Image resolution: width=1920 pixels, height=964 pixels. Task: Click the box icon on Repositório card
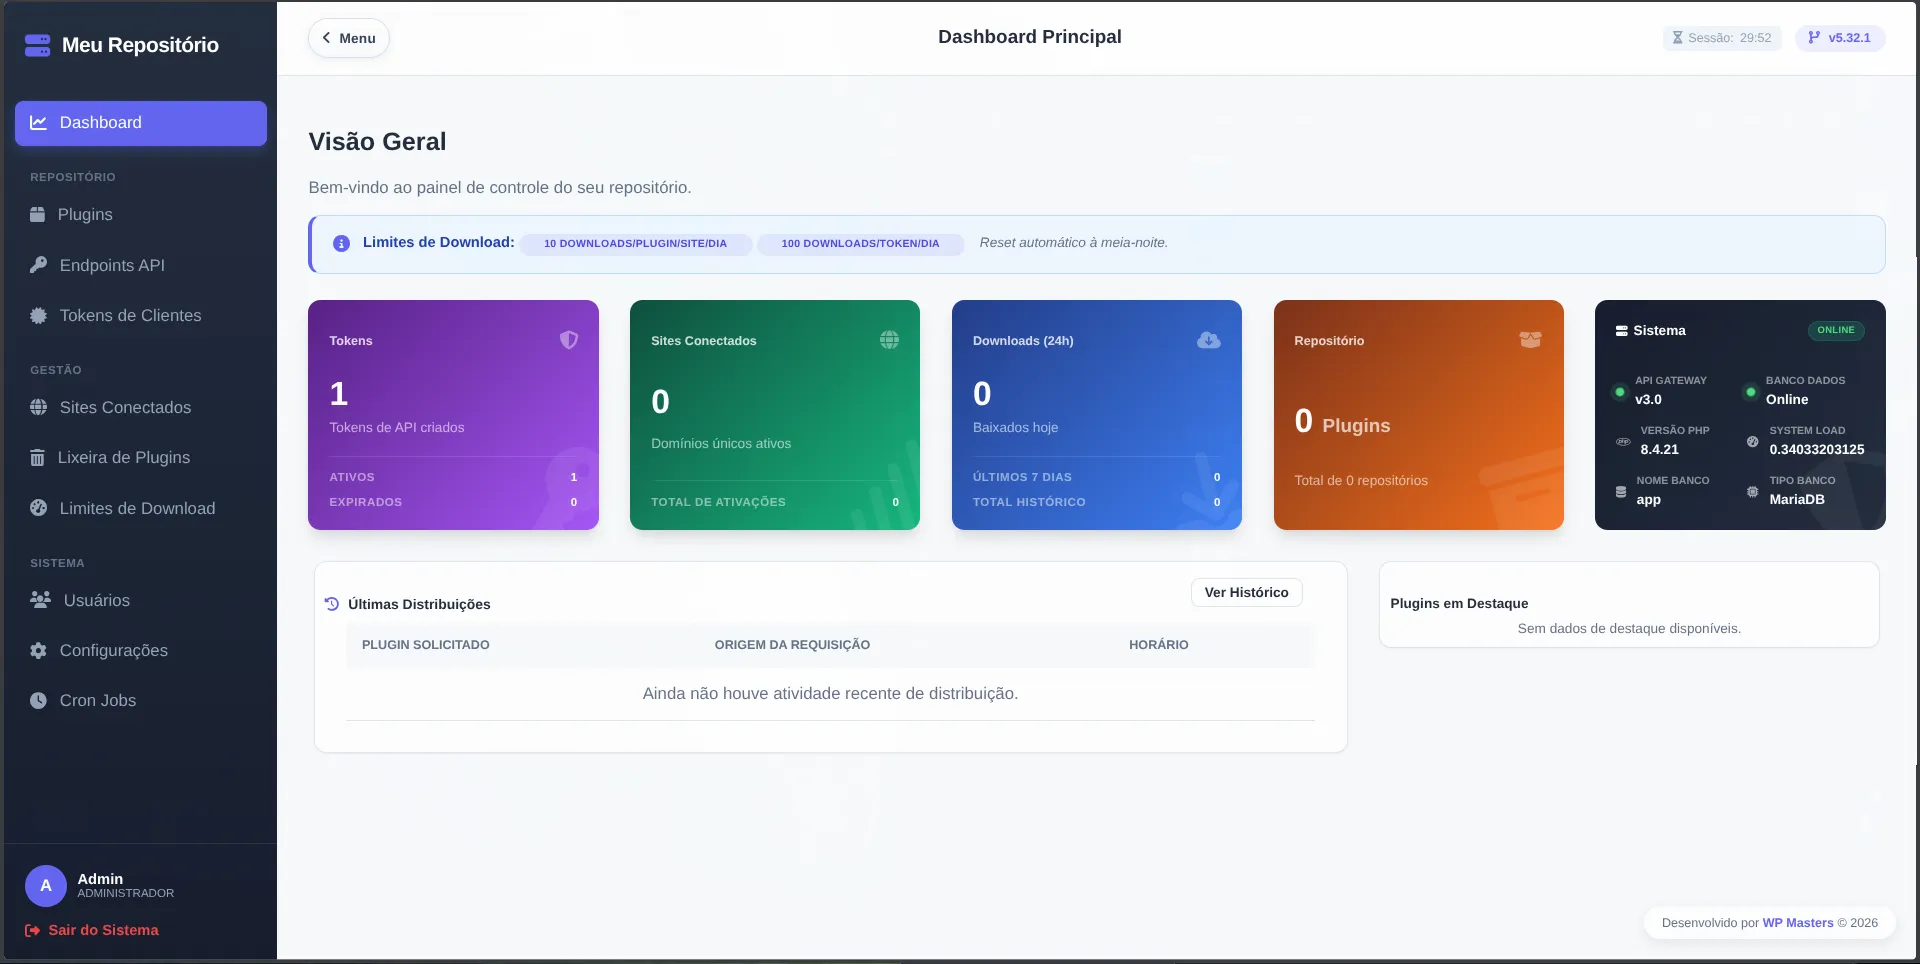point(1530,340)
